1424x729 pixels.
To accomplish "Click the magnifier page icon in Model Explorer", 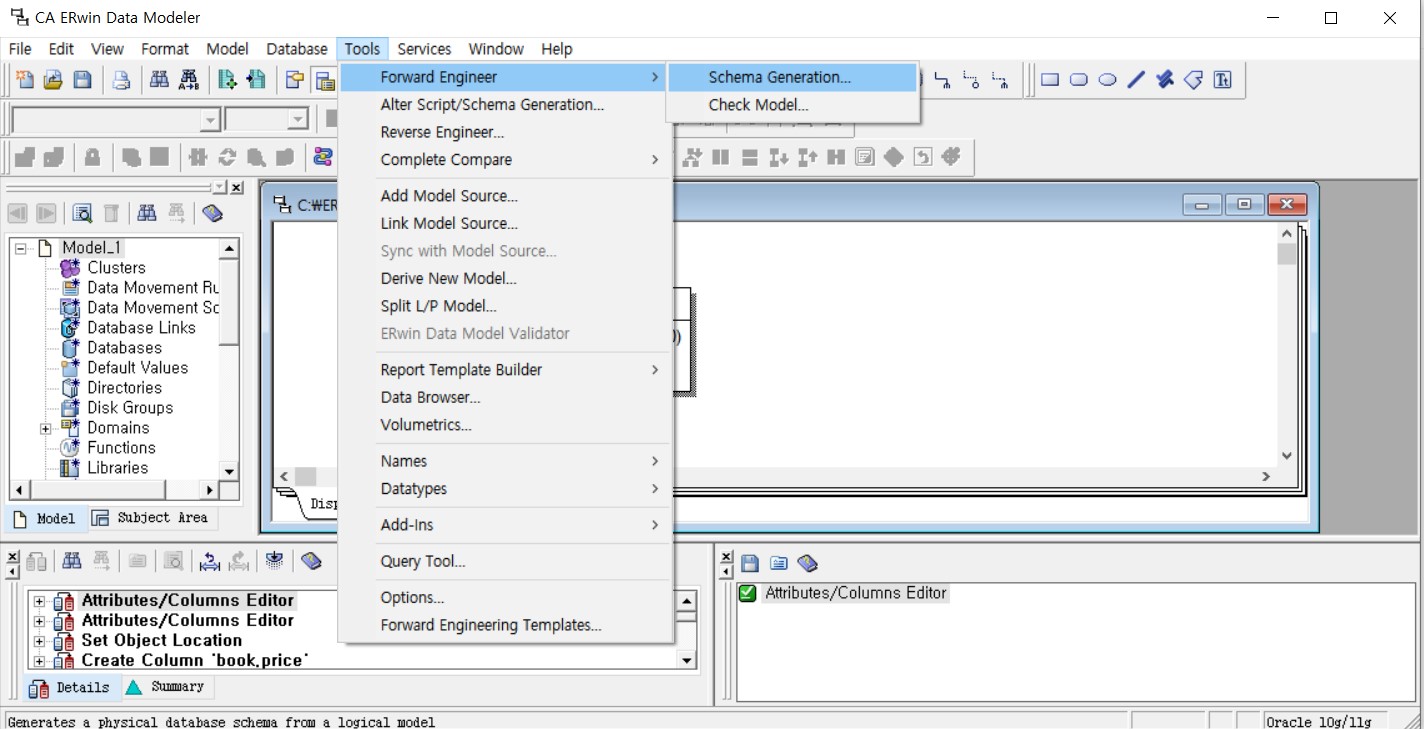I will (x=83, y=213).
